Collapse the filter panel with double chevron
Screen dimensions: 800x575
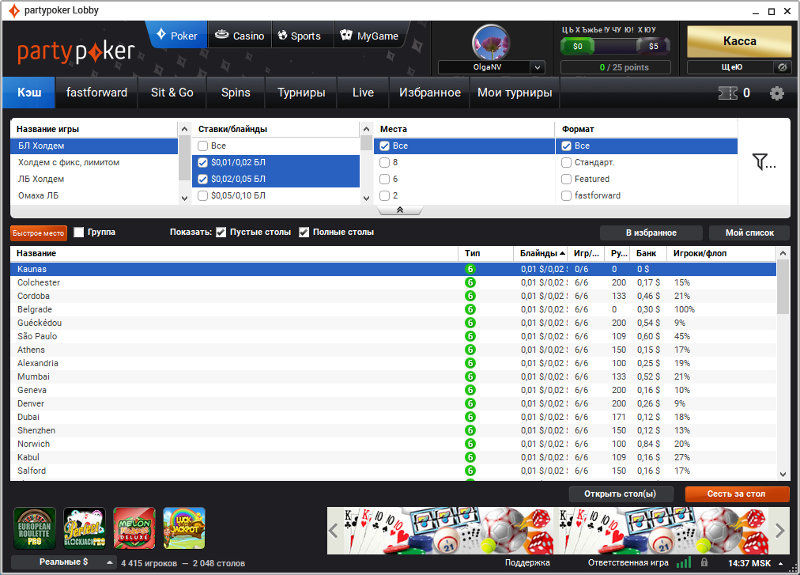[400, 210]
